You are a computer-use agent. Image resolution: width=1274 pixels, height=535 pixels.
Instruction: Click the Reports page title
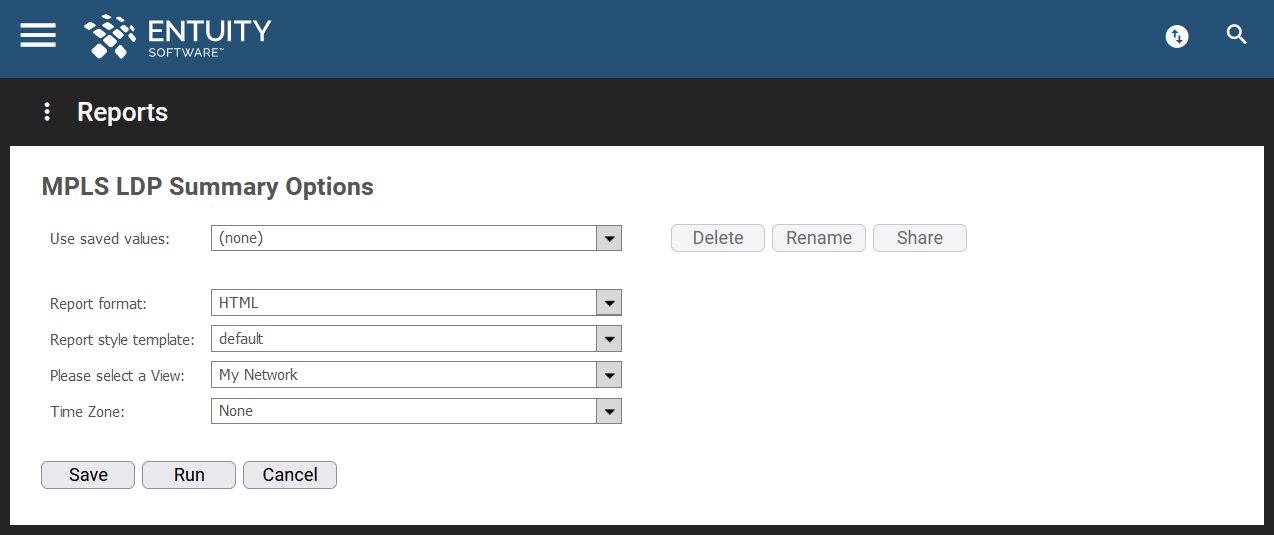[x=122, y=112]
